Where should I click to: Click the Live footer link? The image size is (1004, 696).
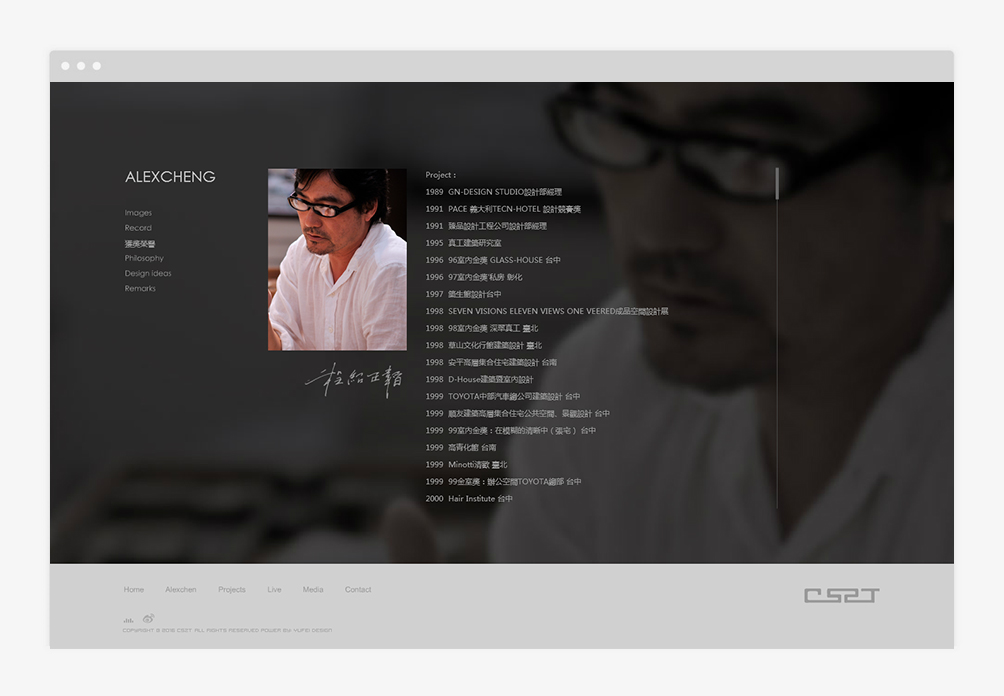coord(274,590)
